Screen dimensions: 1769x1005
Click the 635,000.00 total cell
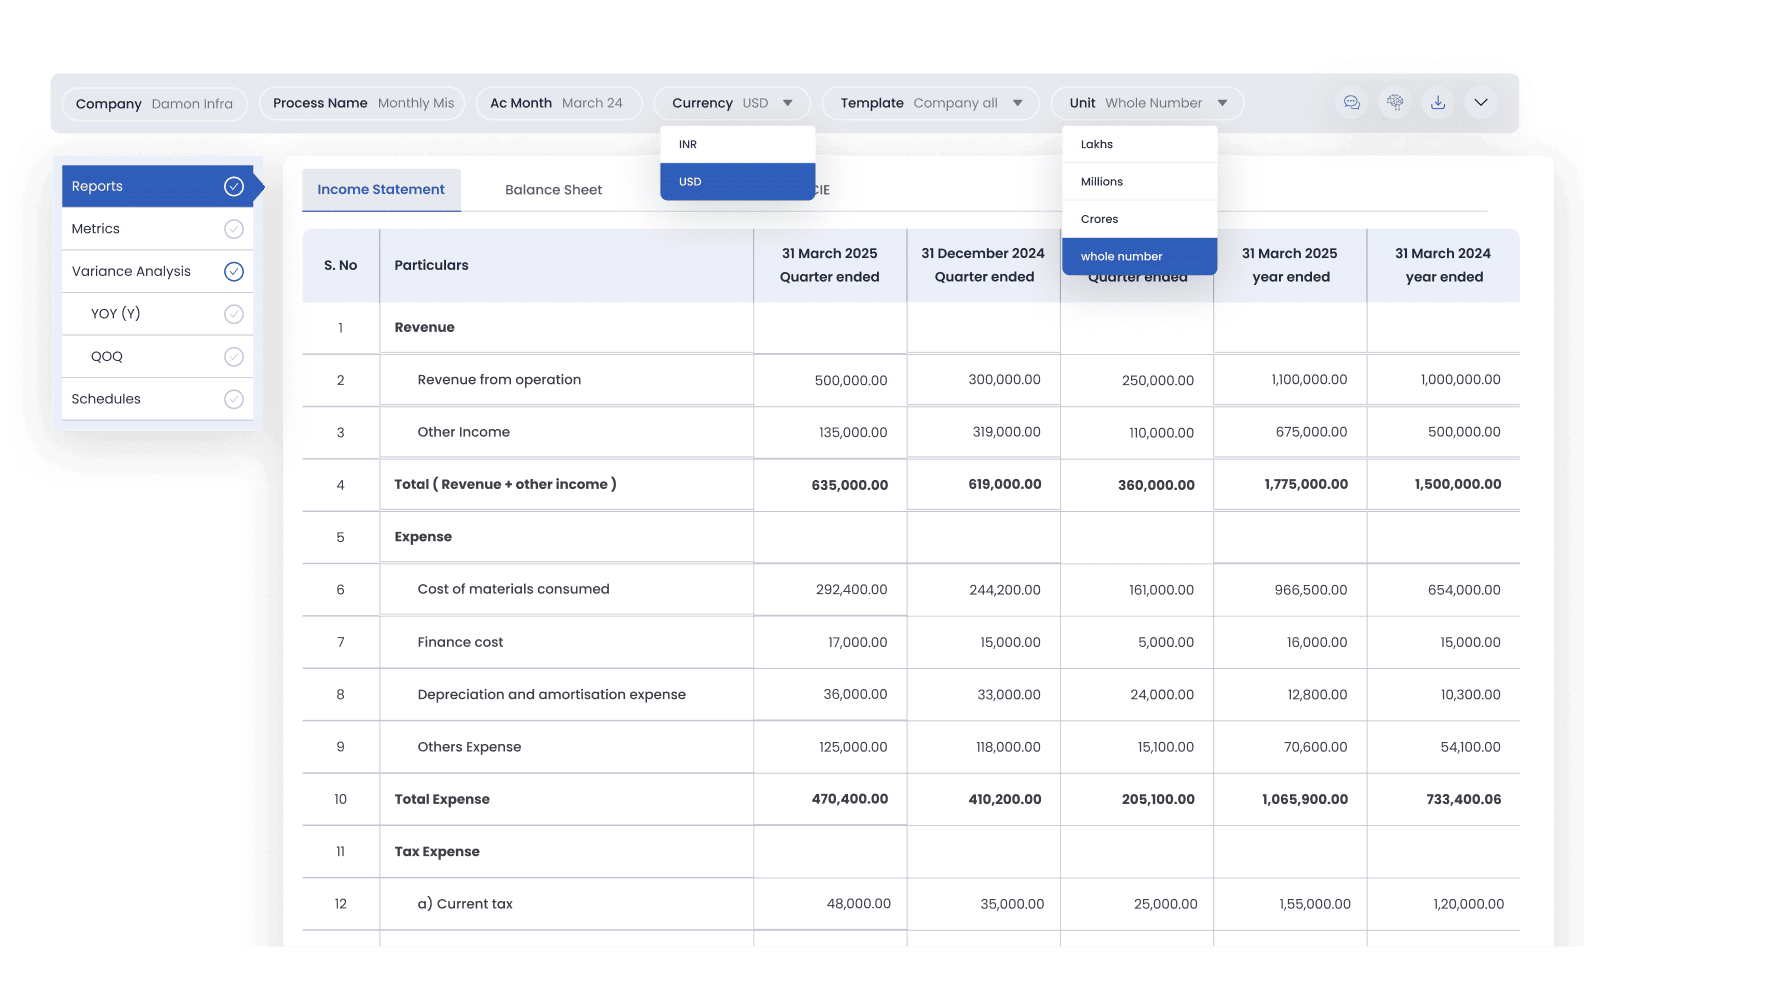[830, 485]
